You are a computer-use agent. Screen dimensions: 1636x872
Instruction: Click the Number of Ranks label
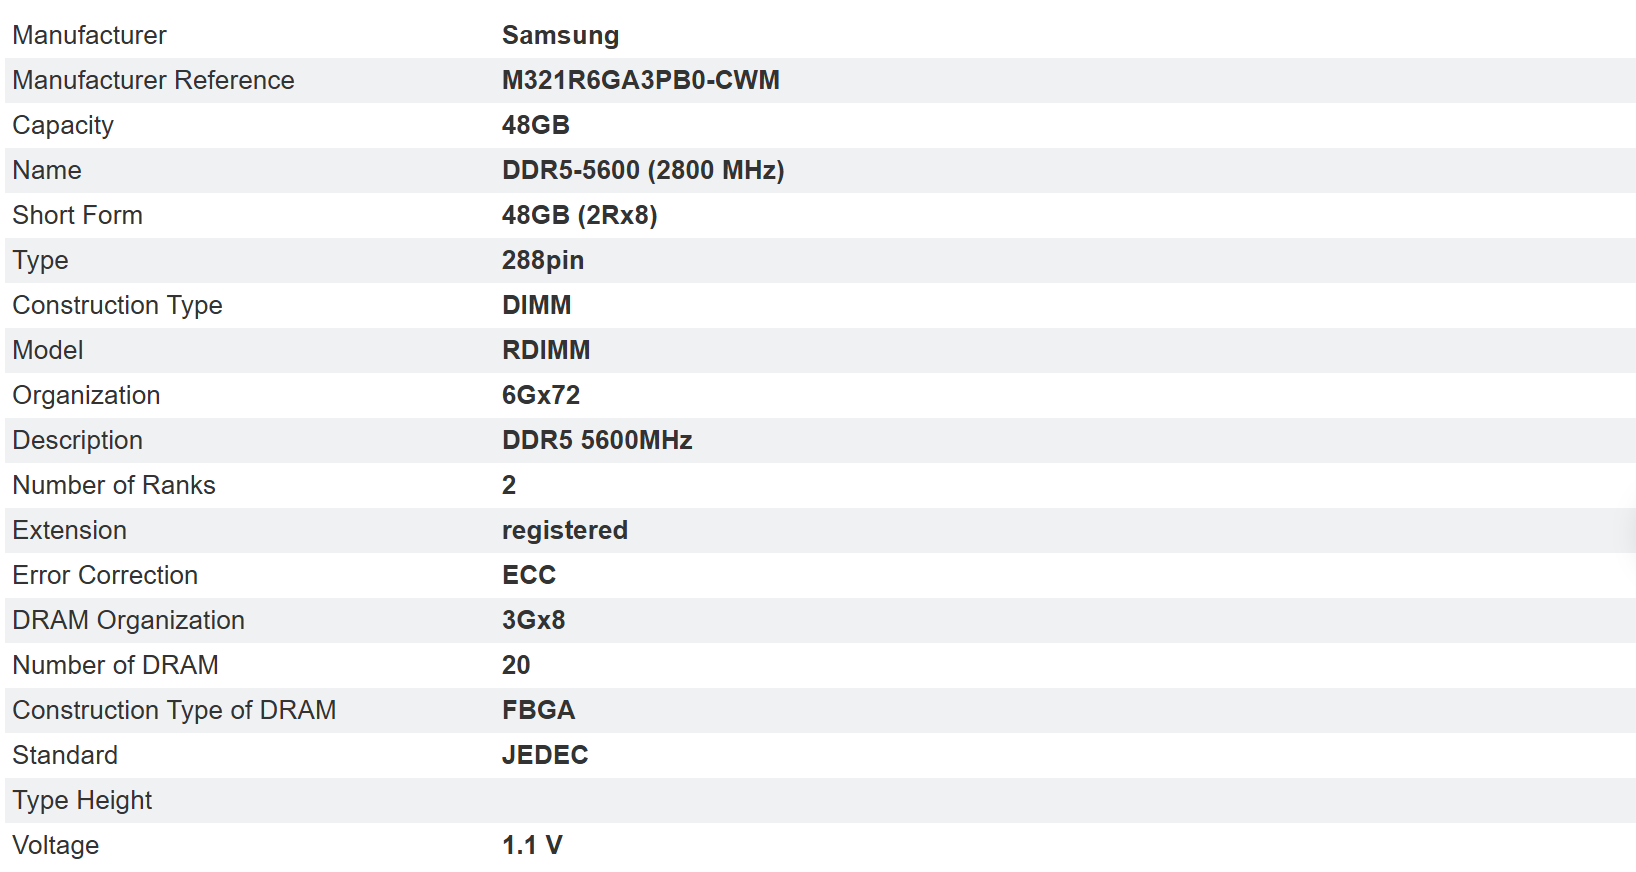114,486
